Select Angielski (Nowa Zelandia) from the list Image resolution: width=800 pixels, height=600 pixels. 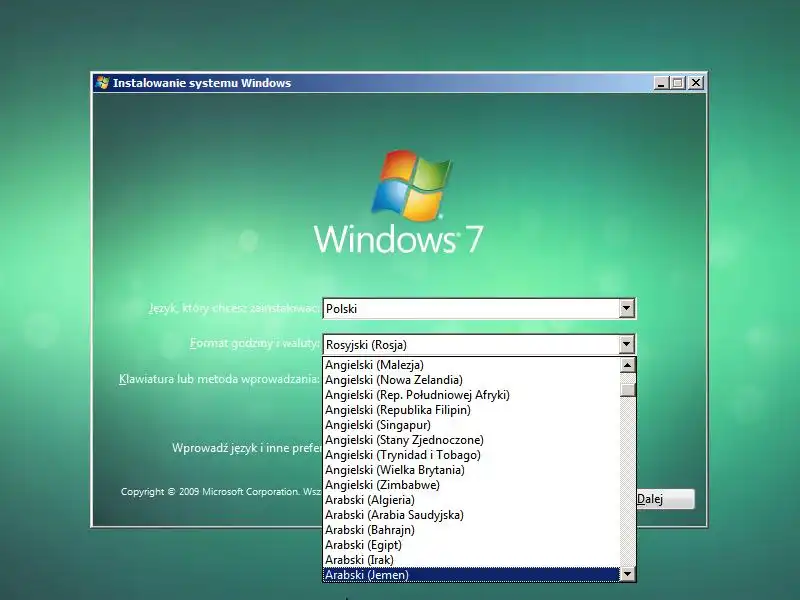(x=471, y=380)
